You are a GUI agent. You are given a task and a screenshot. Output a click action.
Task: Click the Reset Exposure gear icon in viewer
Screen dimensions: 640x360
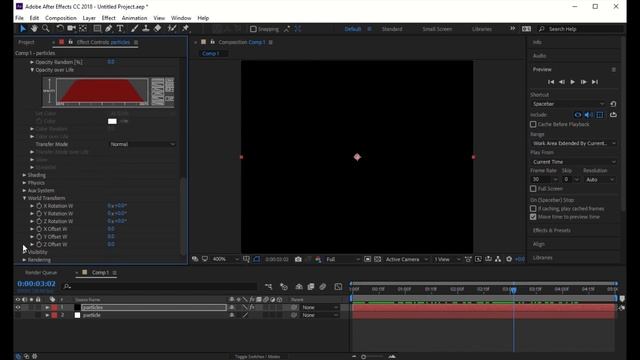coord(509,259)
